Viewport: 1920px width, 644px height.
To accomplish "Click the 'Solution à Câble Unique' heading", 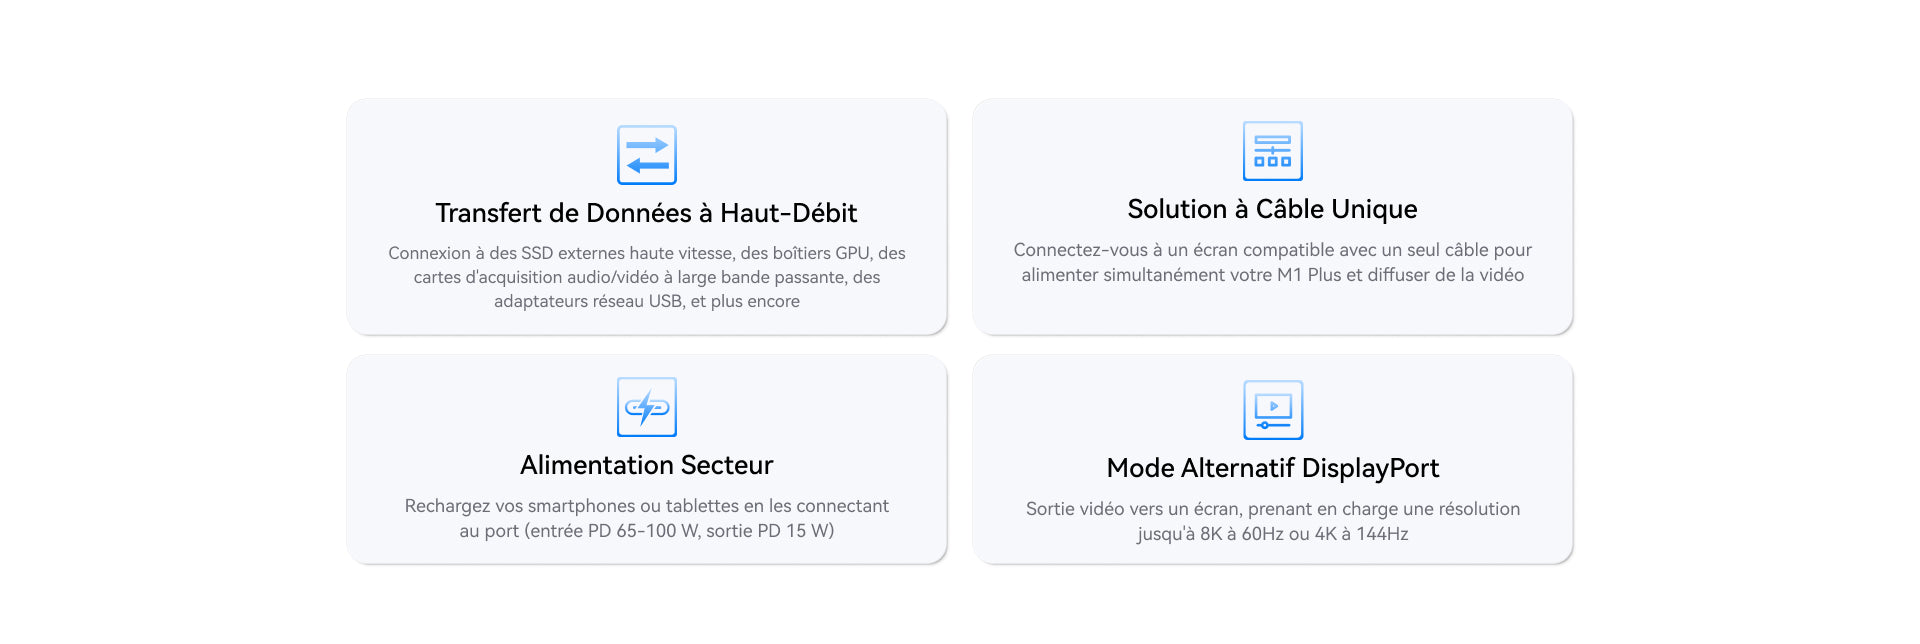I will [1272, 209].
